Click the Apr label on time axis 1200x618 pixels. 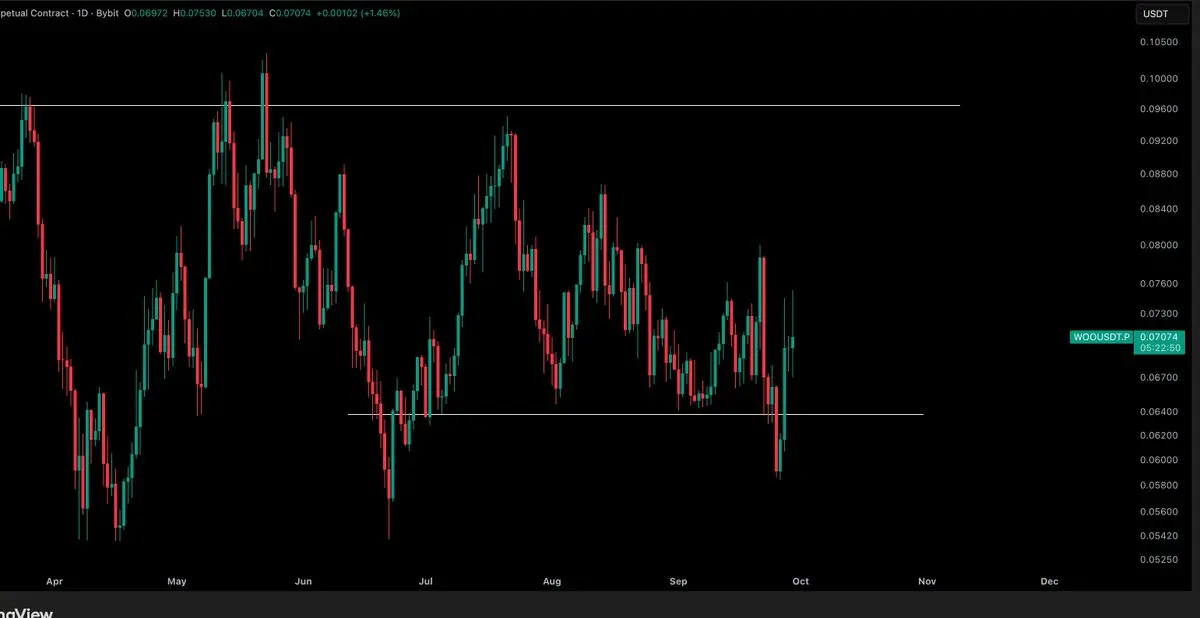pos(54,581)
